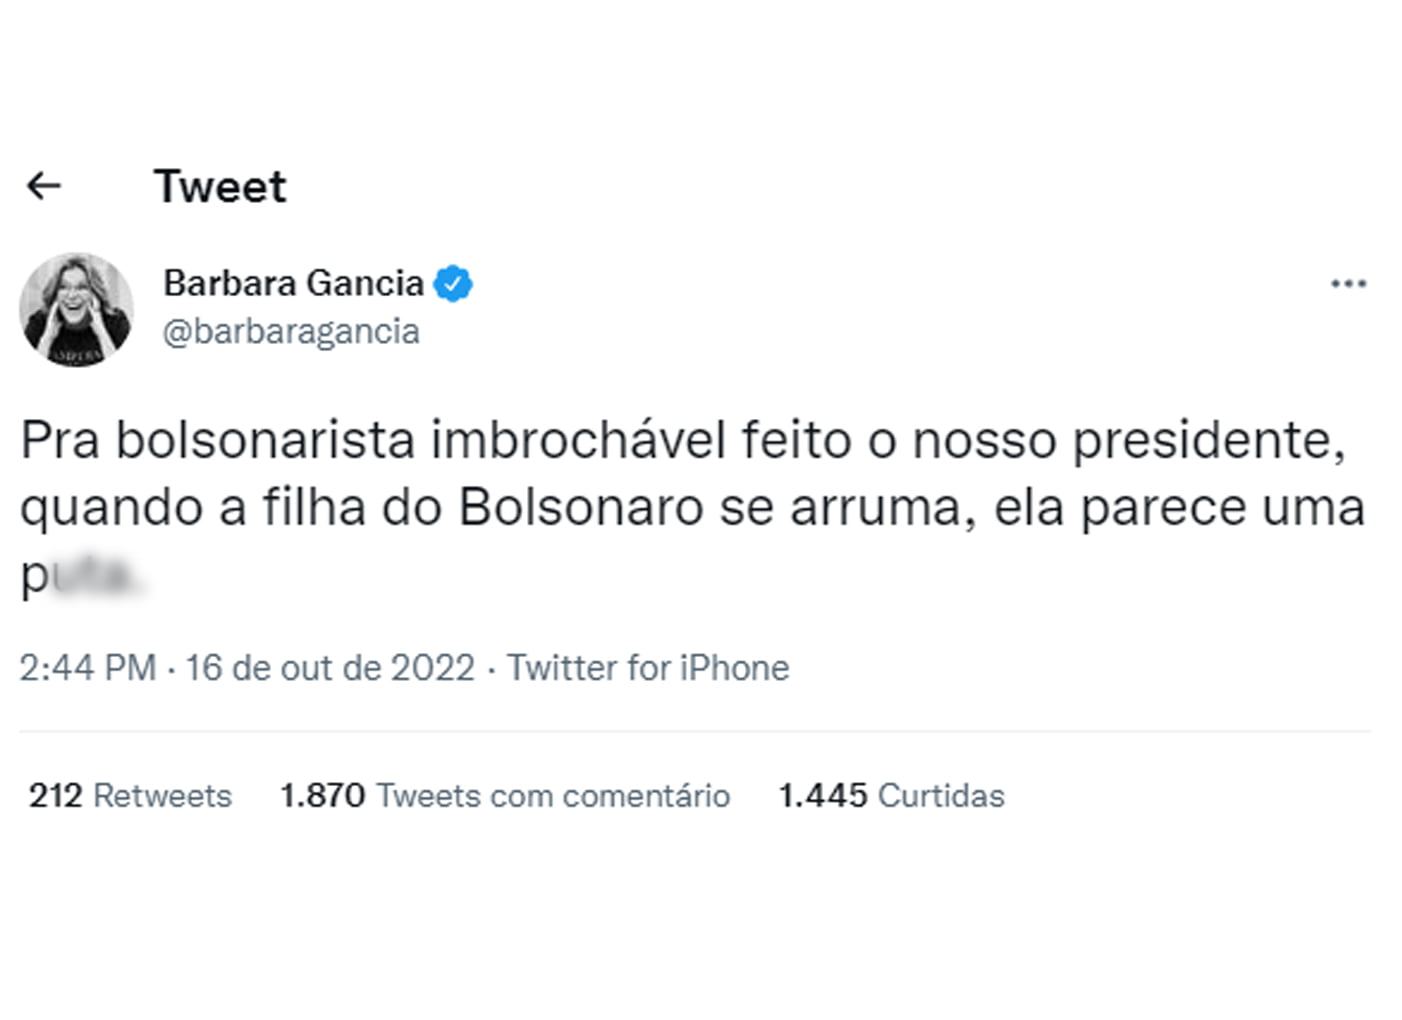
Task: View the Retweets list
Action: pos(162,796)
